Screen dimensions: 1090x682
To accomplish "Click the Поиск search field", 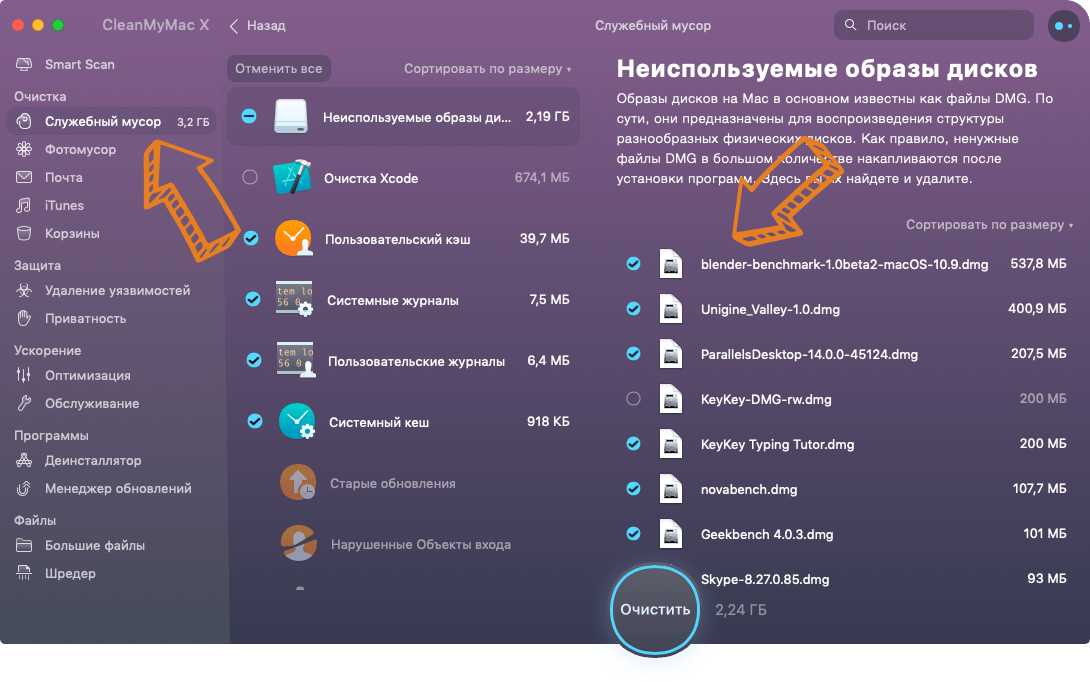I will tap(934, 25).
